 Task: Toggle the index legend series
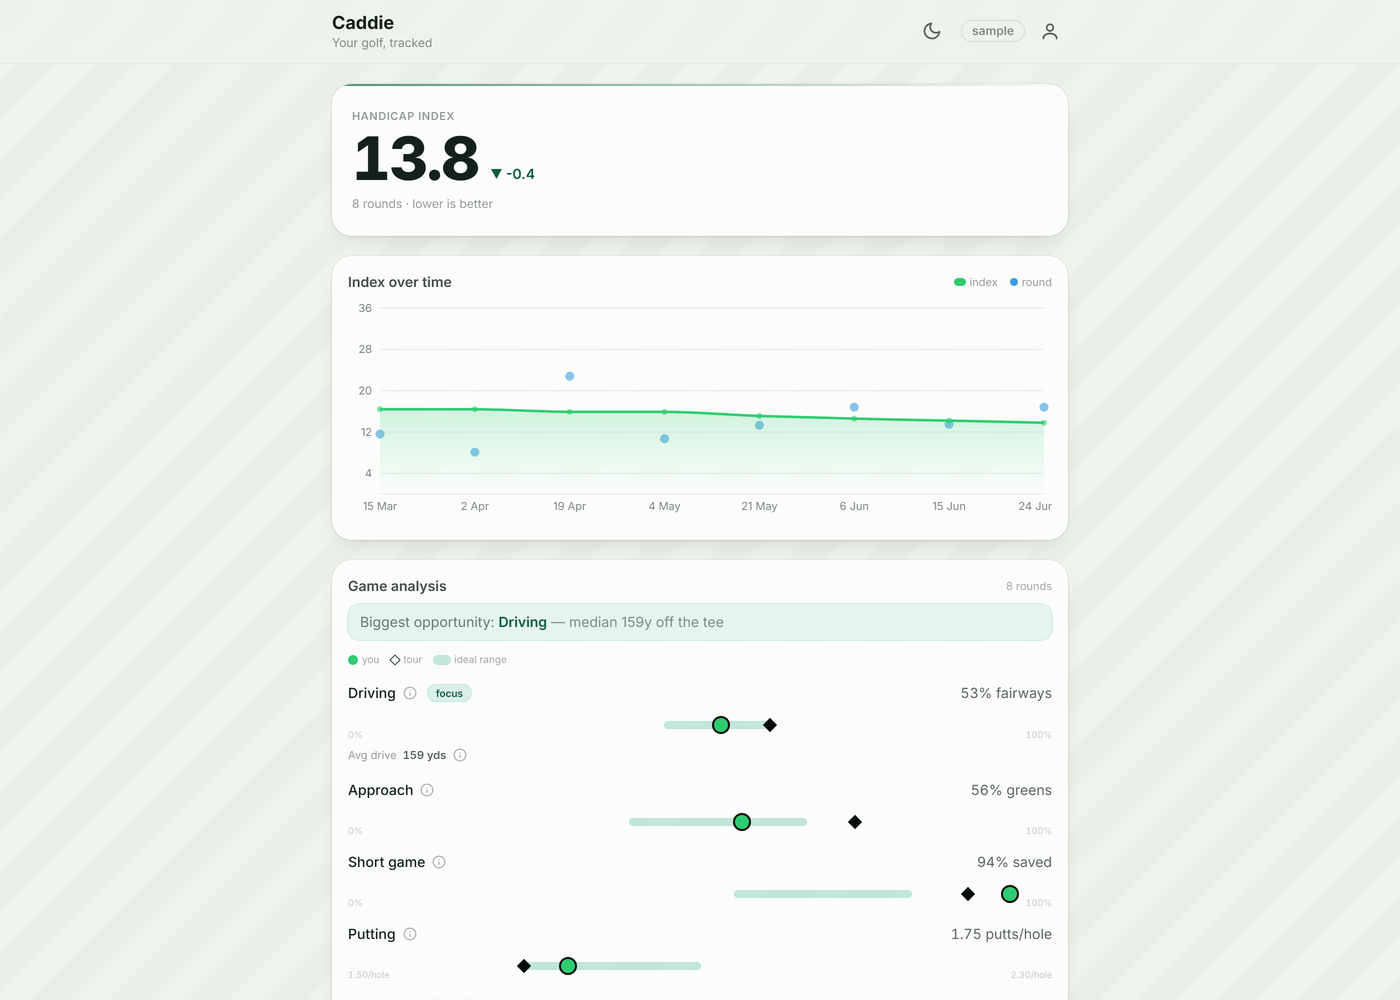pyautogui.click(x=976, y=282)
